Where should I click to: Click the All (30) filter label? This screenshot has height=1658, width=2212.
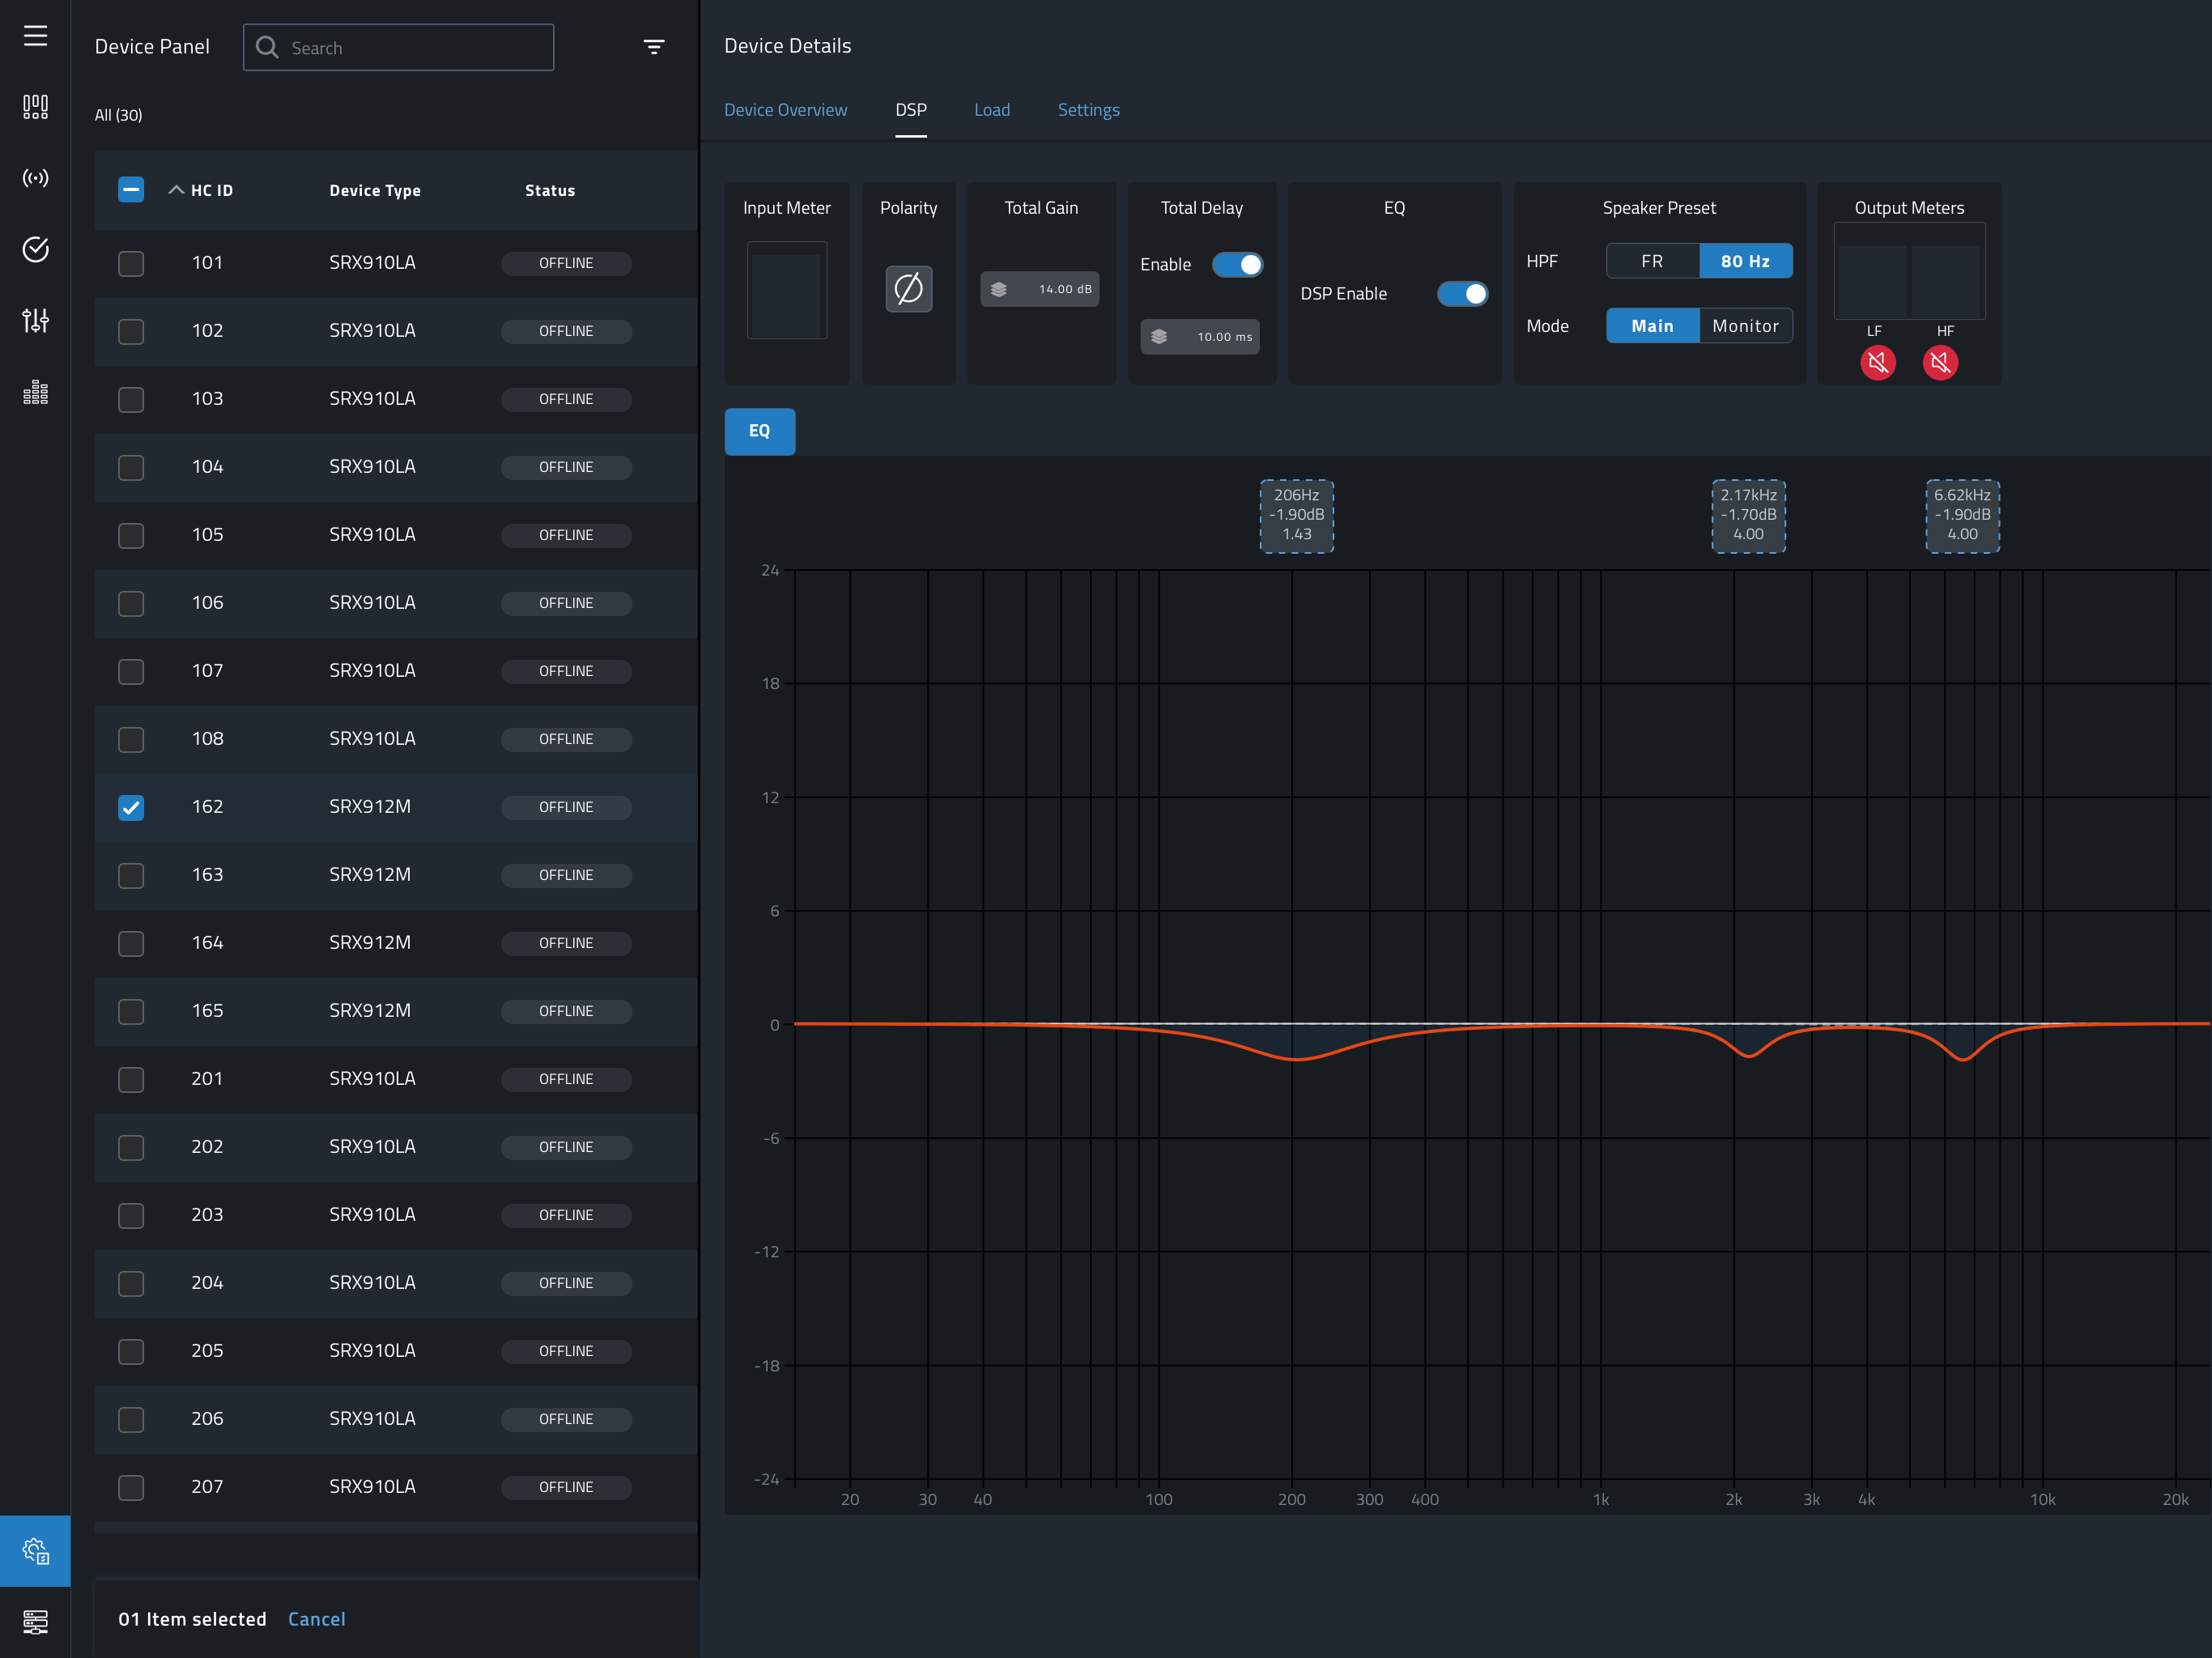[x=118, y=115]
